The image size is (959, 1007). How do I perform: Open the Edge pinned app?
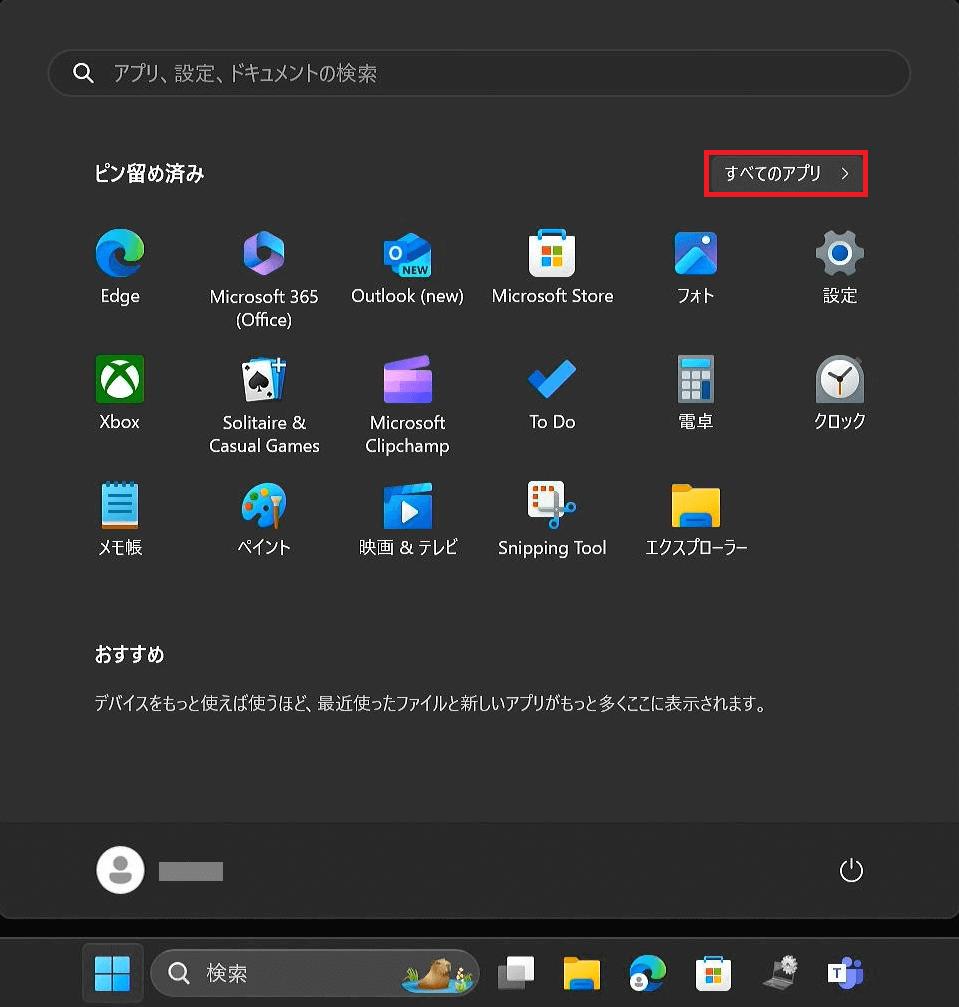[x=120, y=268]
